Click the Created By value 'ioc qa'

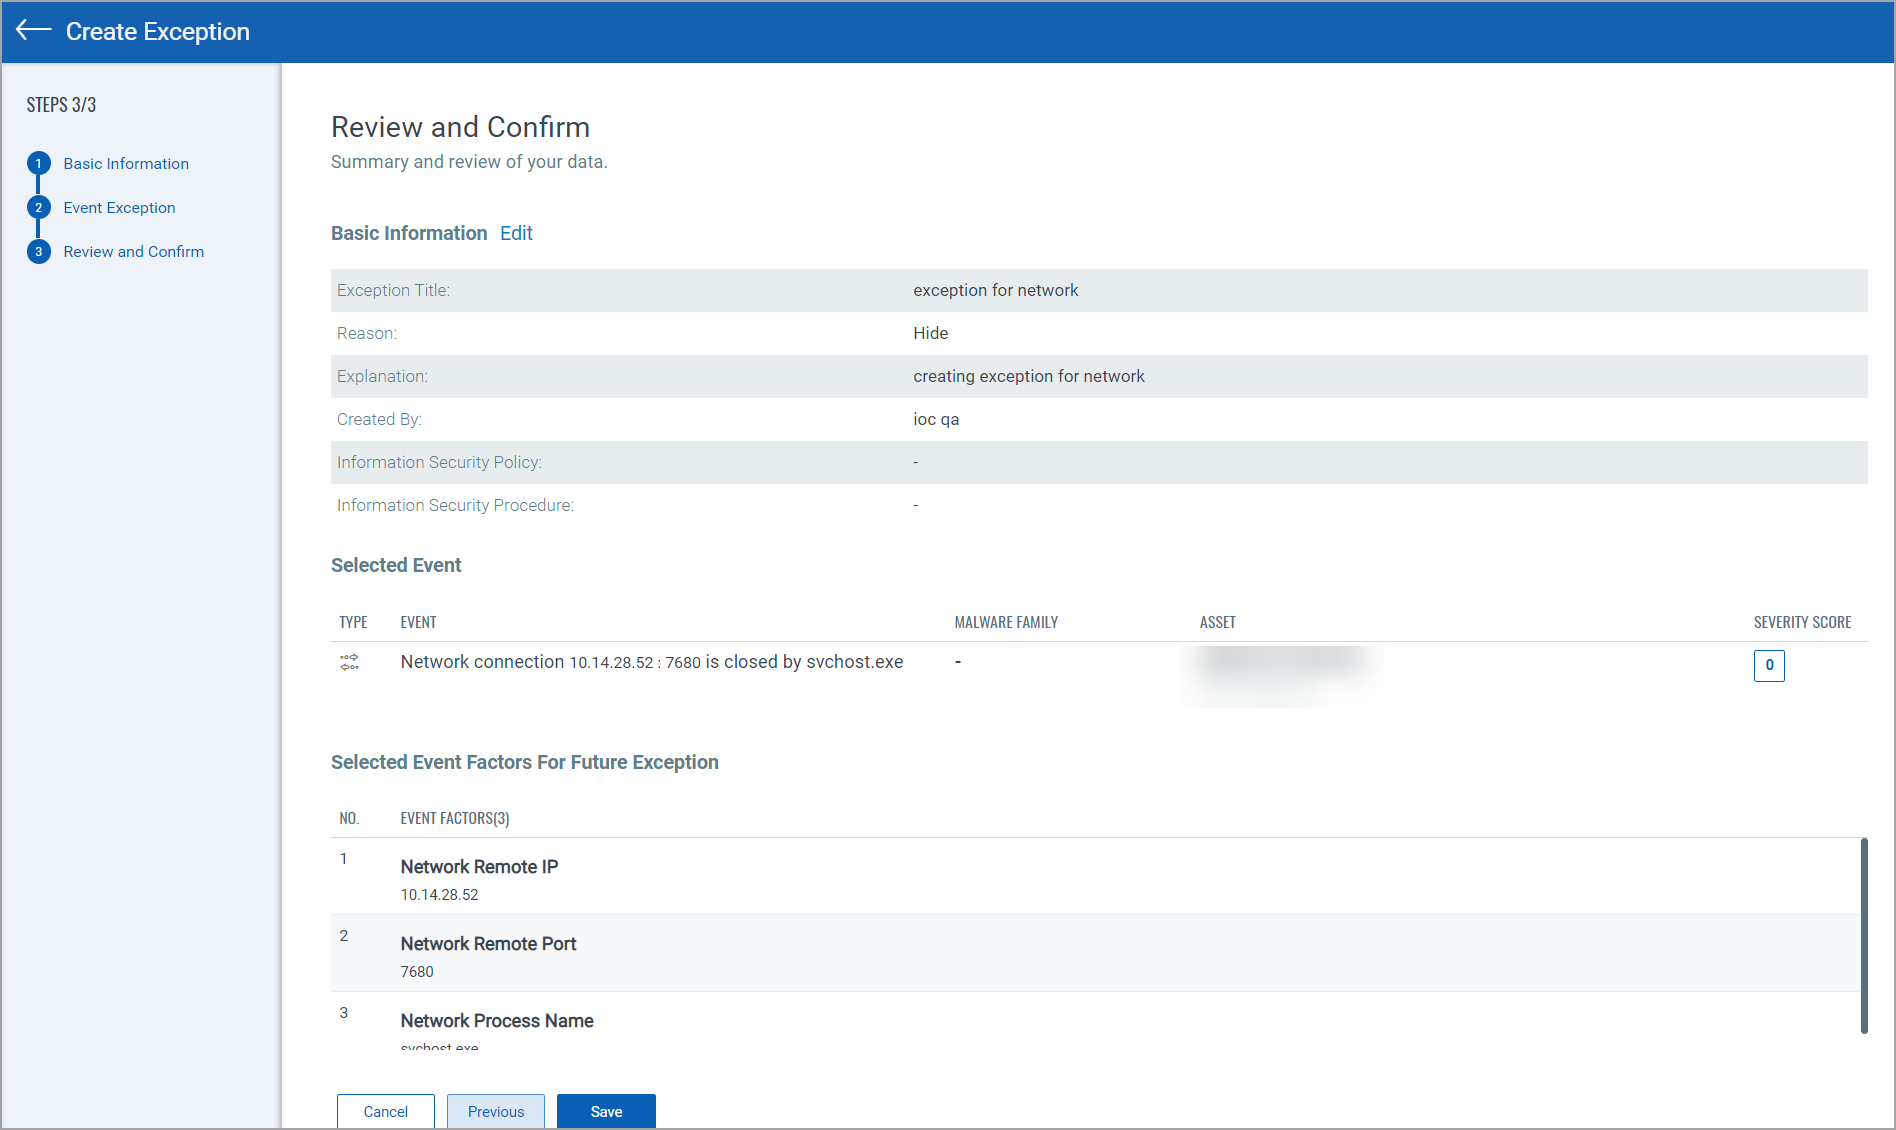coord(936,419)
